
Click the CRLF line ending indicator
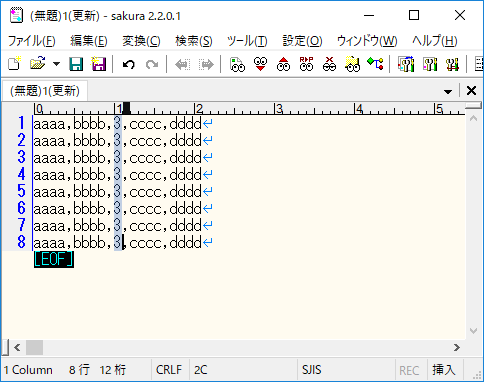(x=169, y=370)
